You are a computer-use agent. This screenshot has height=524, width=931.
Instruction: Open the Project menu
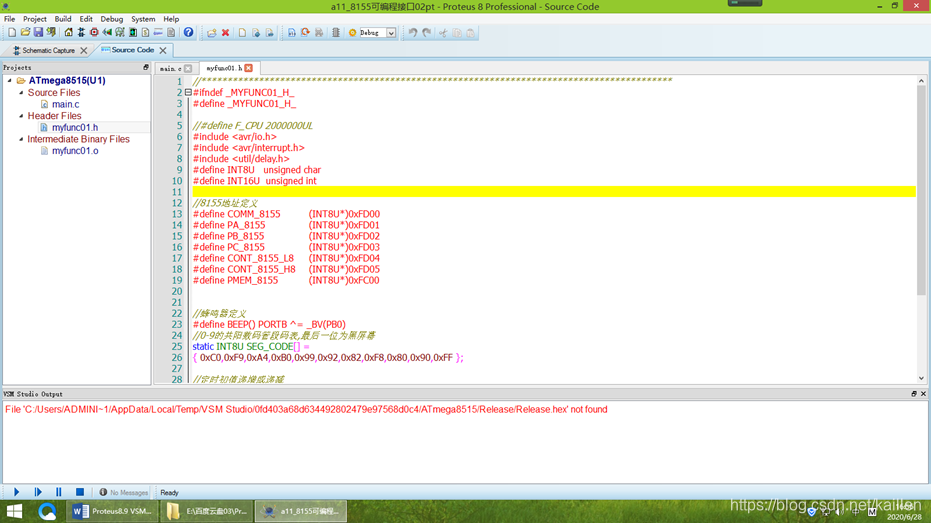coord(34,19)
